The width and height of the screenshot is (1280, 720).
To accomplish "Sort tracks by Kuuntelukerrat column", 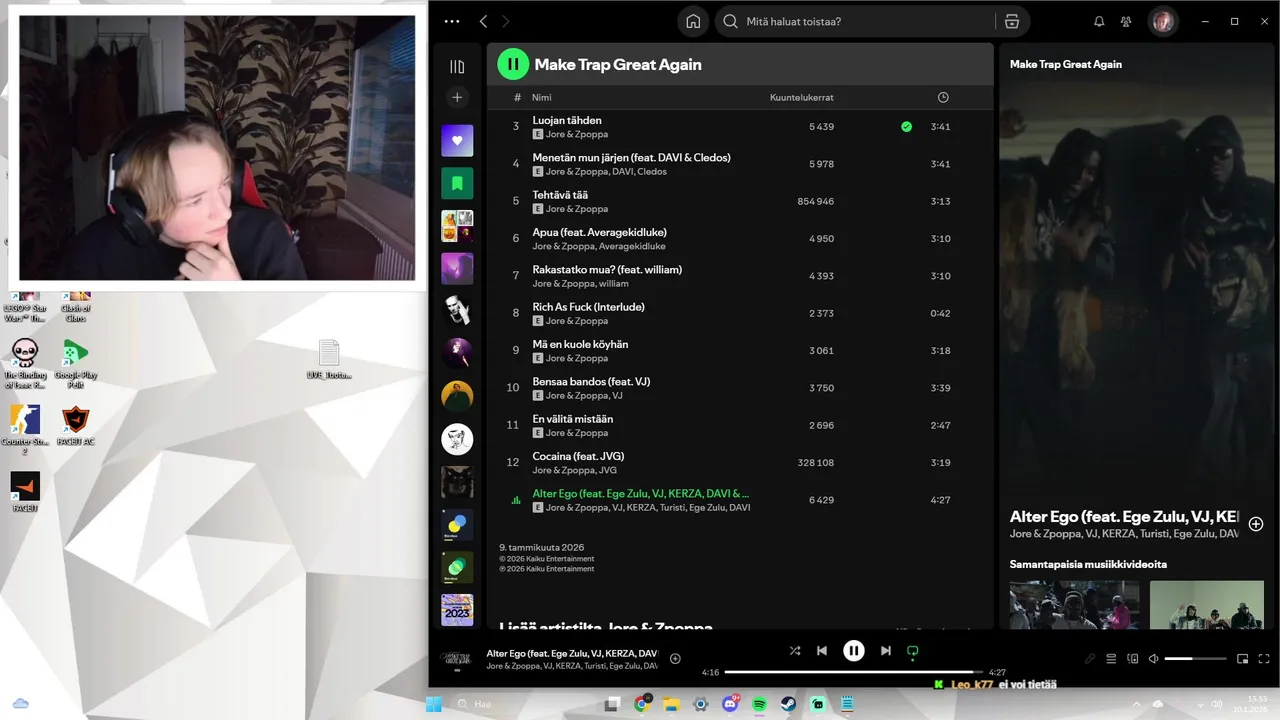I will click(802, 97).
